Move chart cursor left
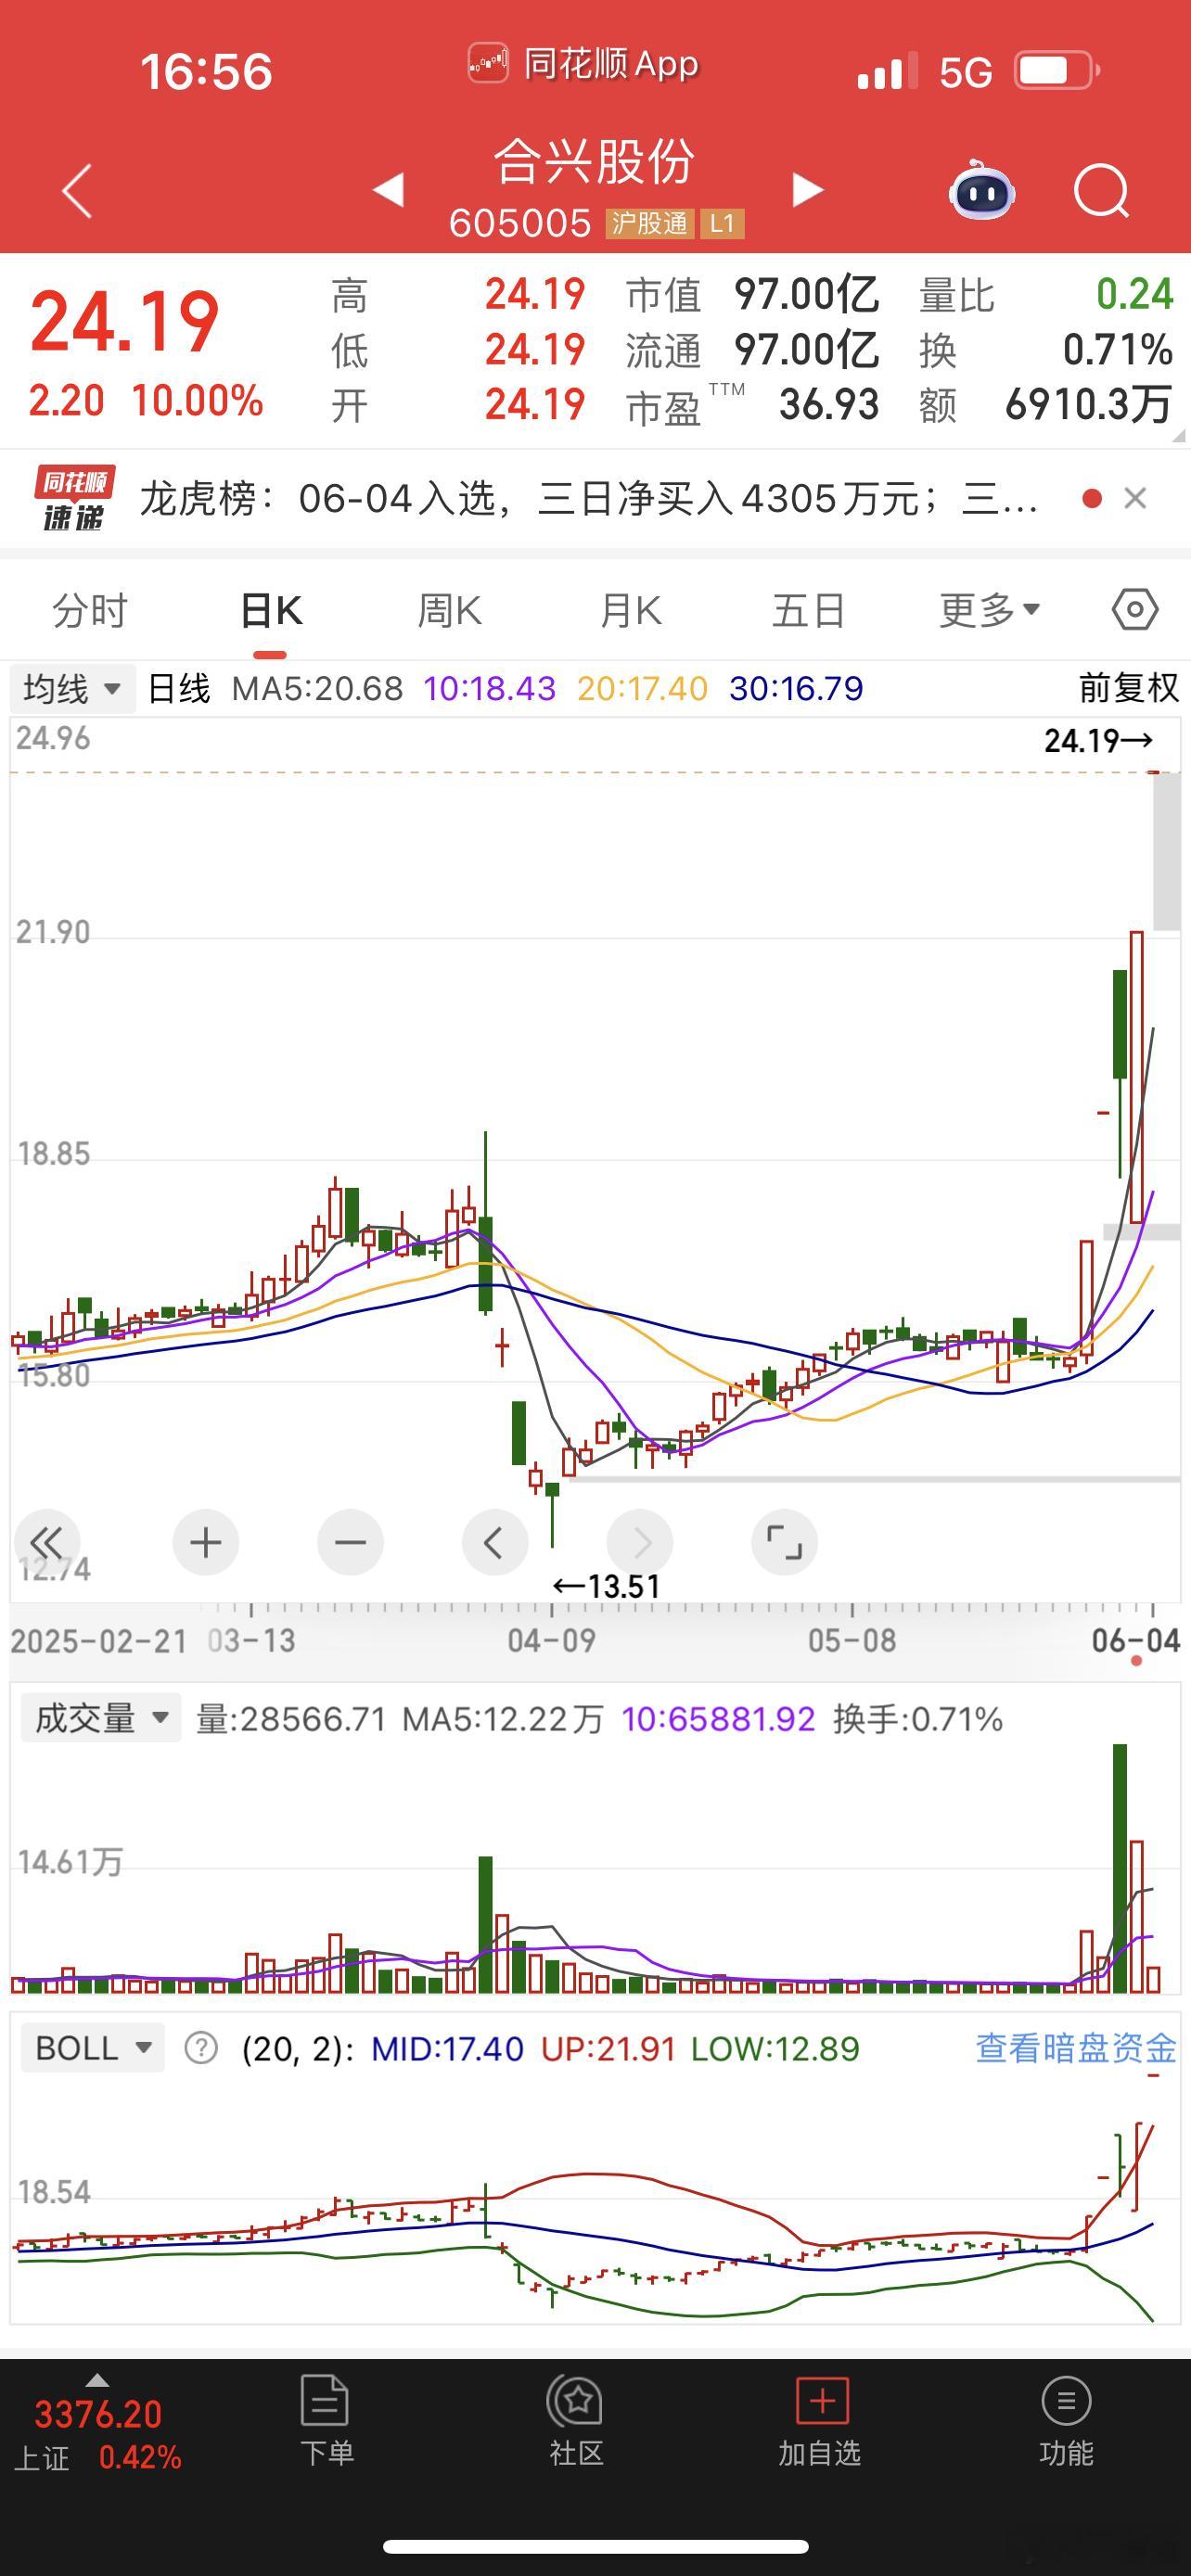Image resolution: width=1191 pixels, height=2576 pixels. coord(494,1542)
